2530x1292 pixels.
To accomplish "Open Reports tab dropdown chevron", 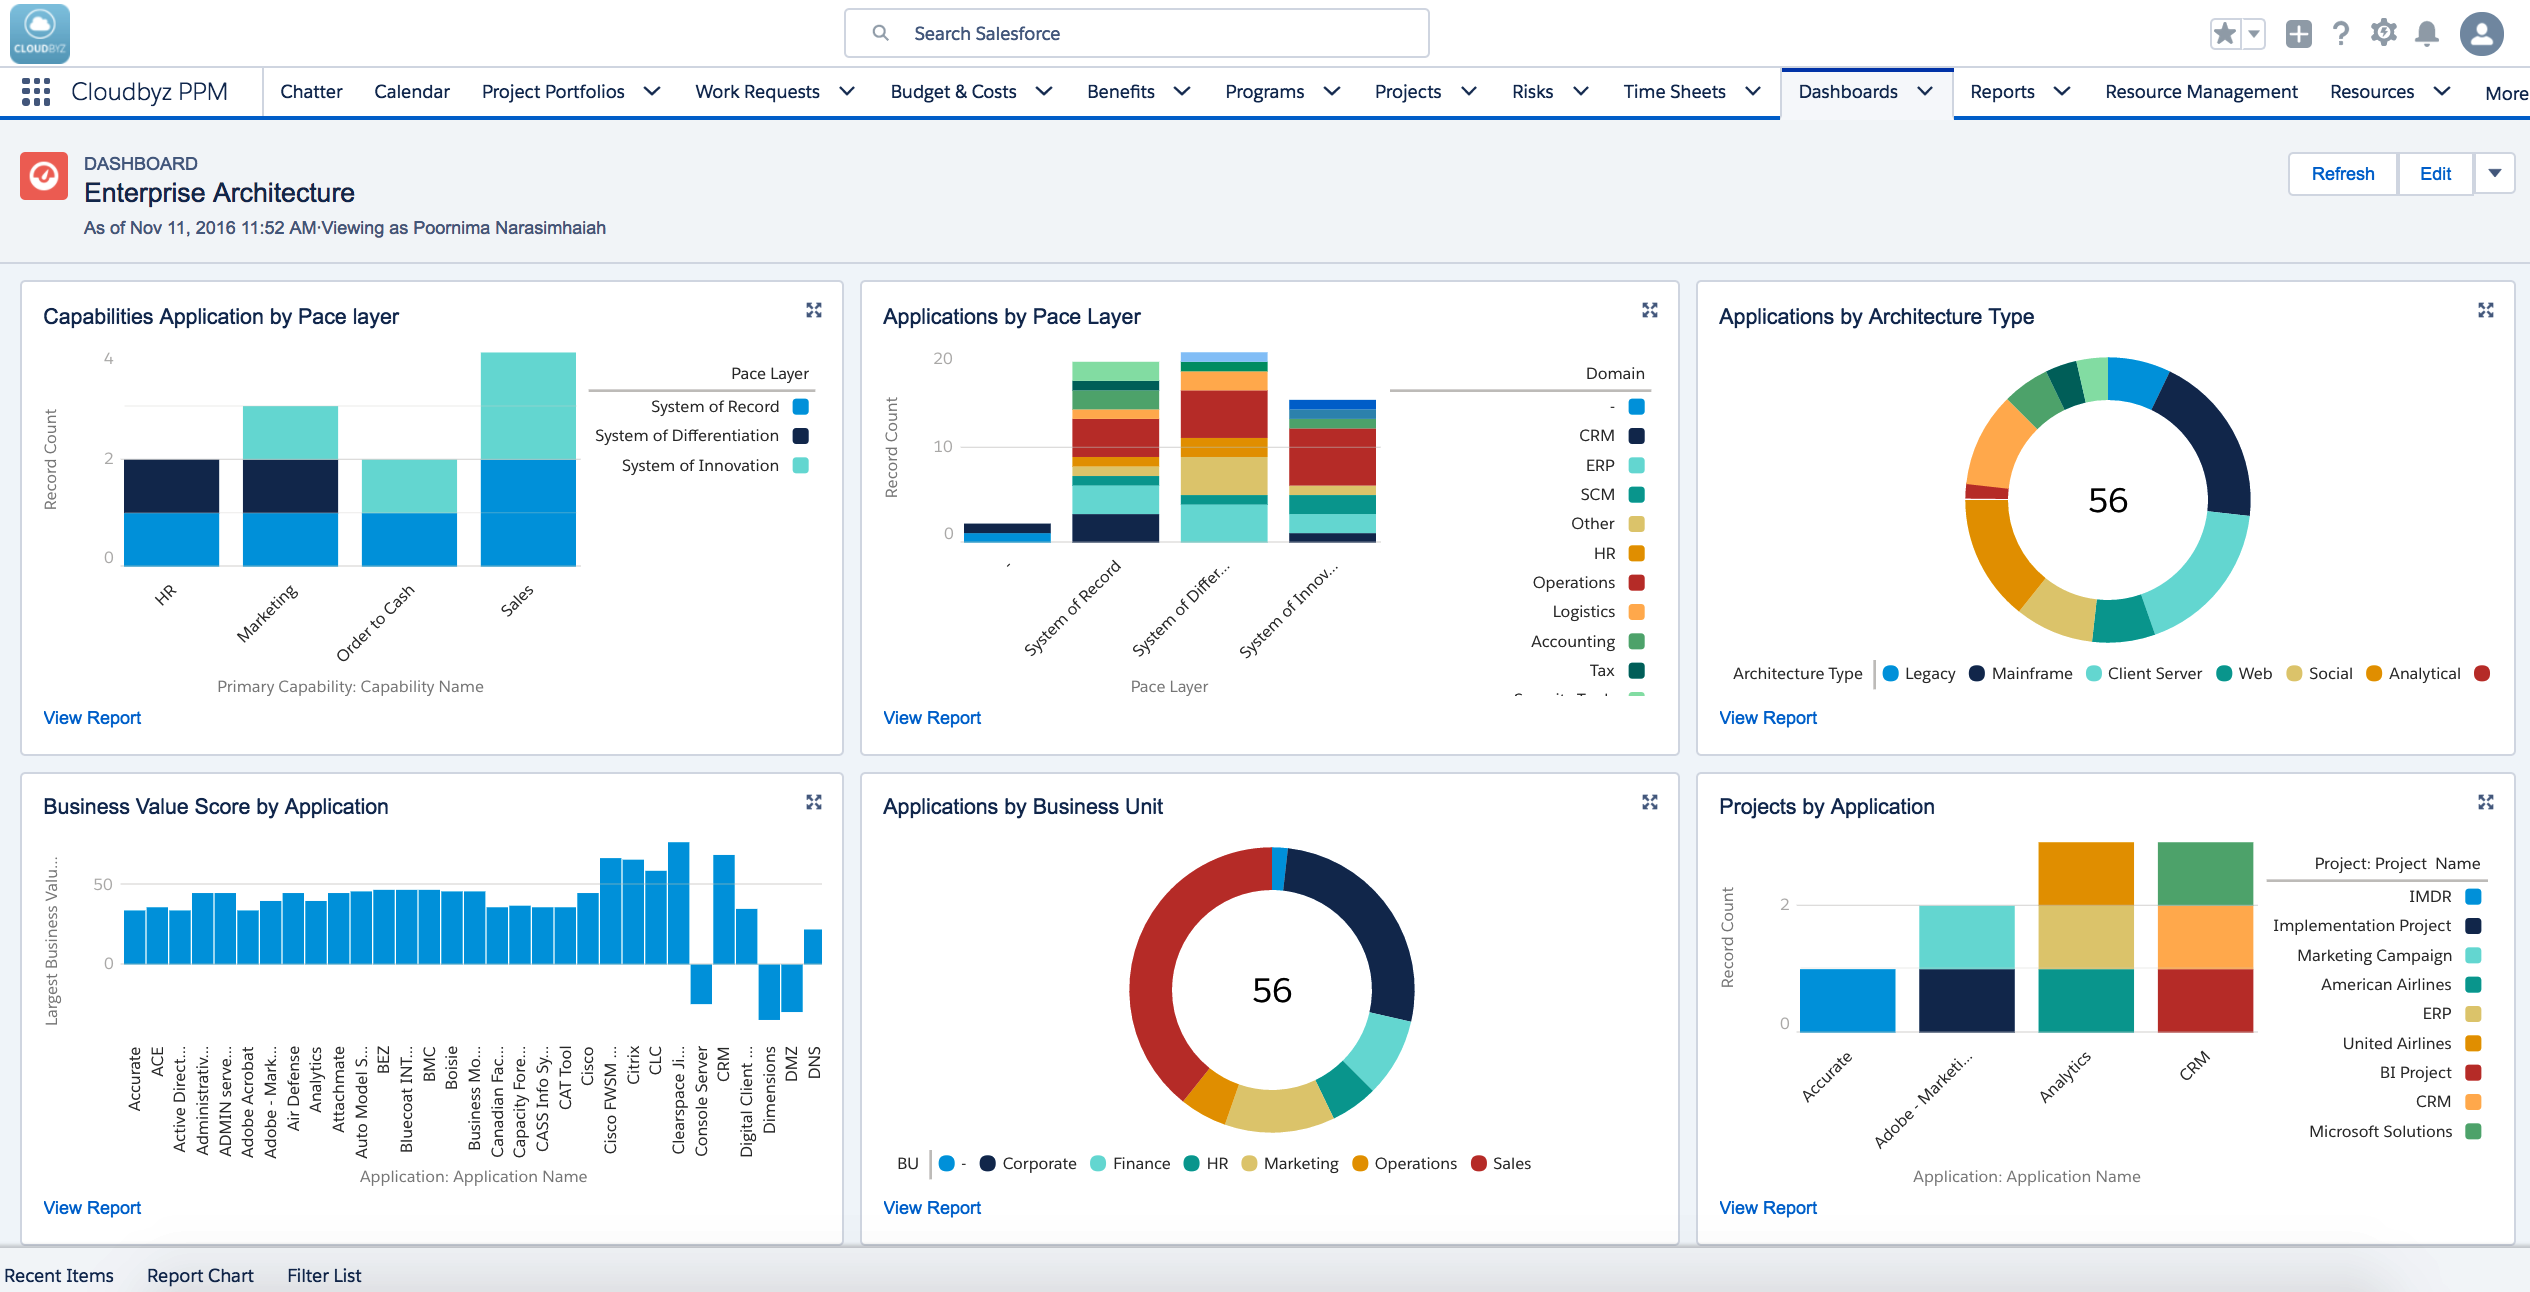I will tap(2062, 92).
